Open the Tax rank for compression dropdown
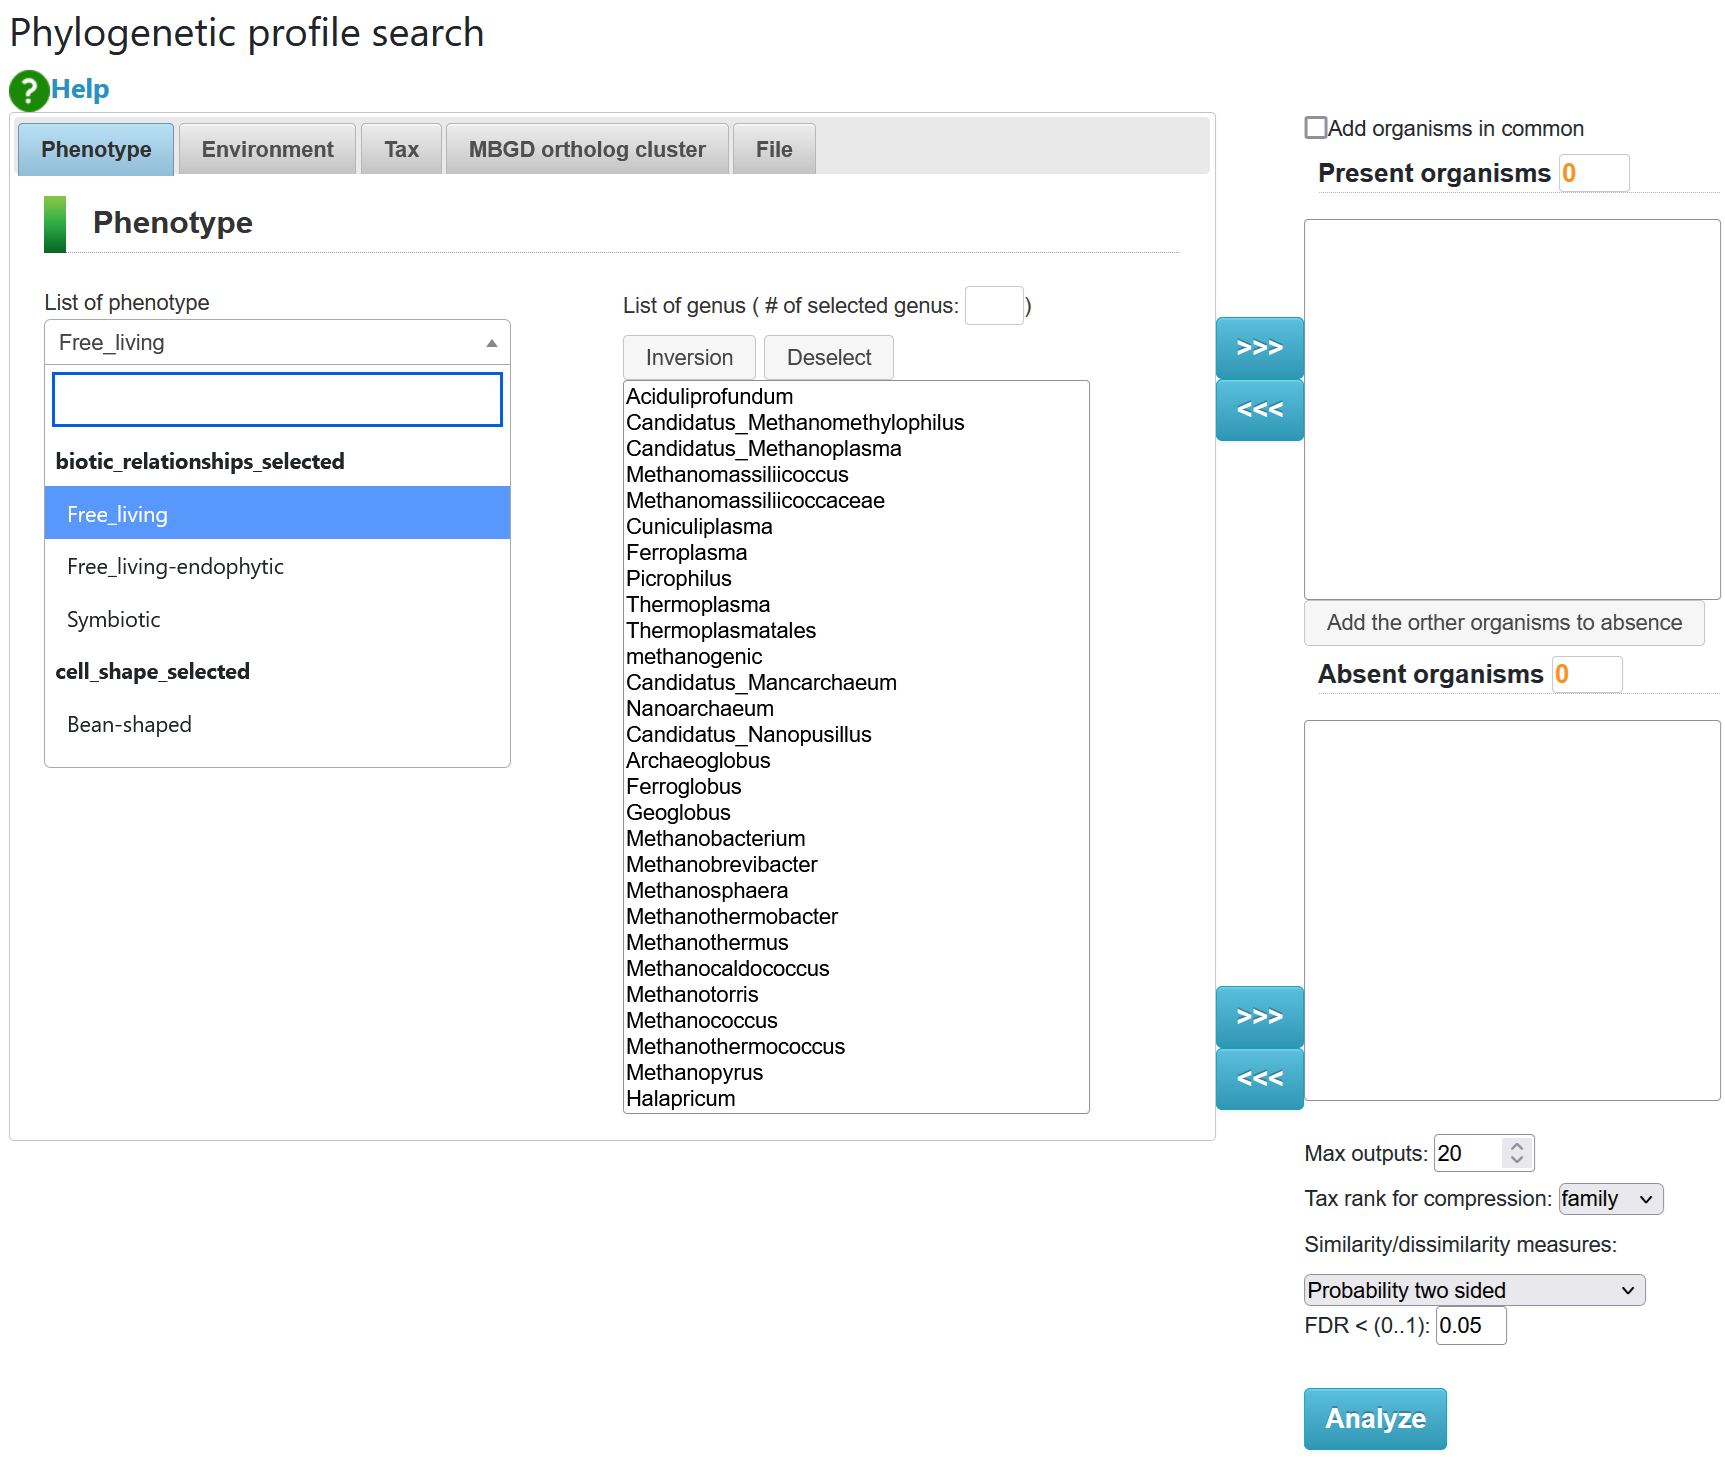Viewport: 1725px width, 1462px height. point(1610,1199)
